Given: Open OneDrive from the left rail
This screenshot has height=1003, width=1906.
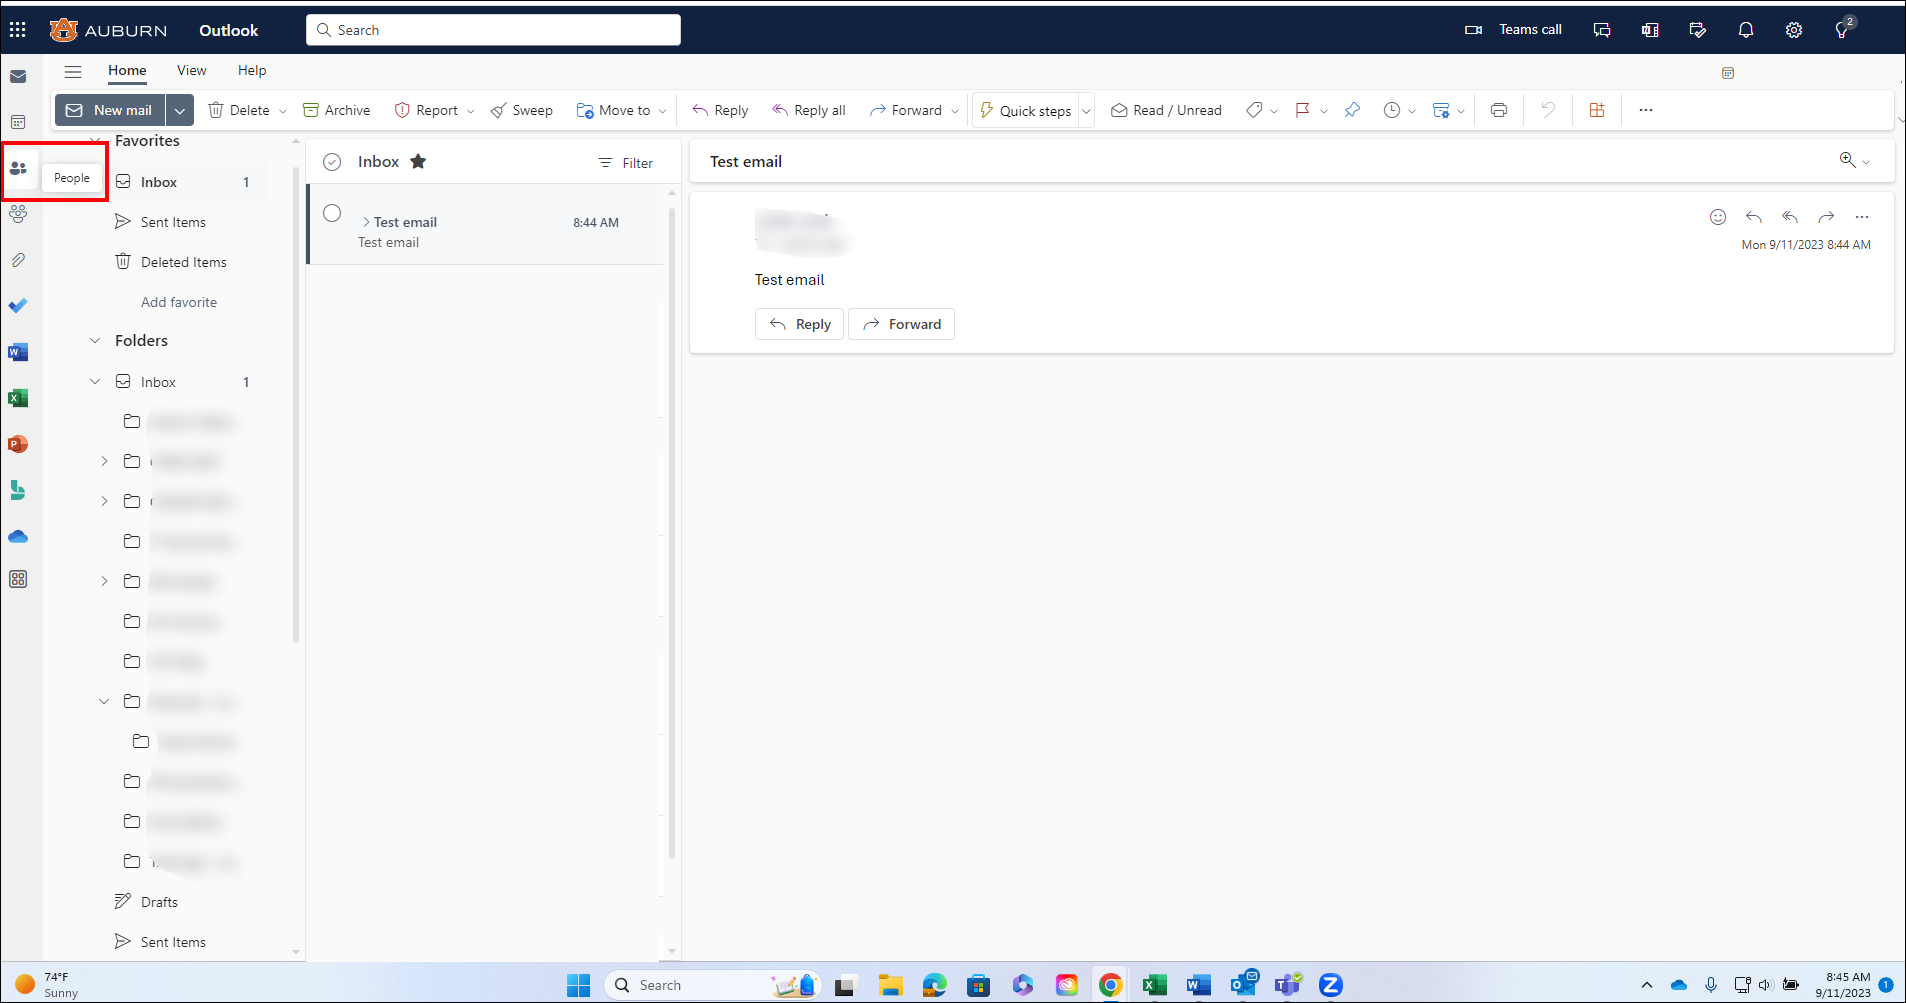Looking at the screenshot, I should click(18, 537).
